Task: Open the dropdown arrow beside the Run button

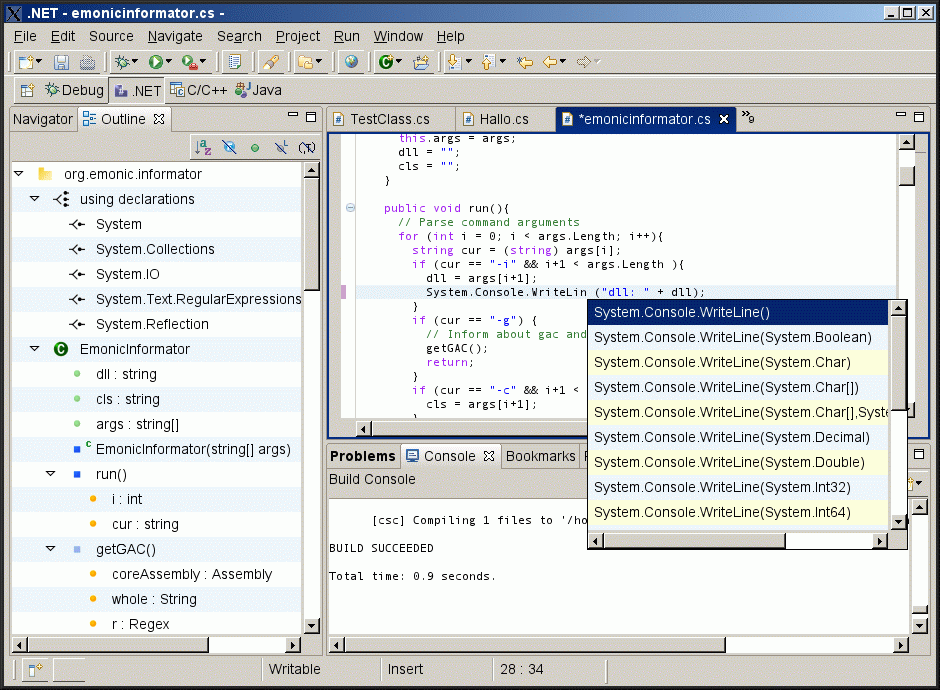Action: pos(171,62)
